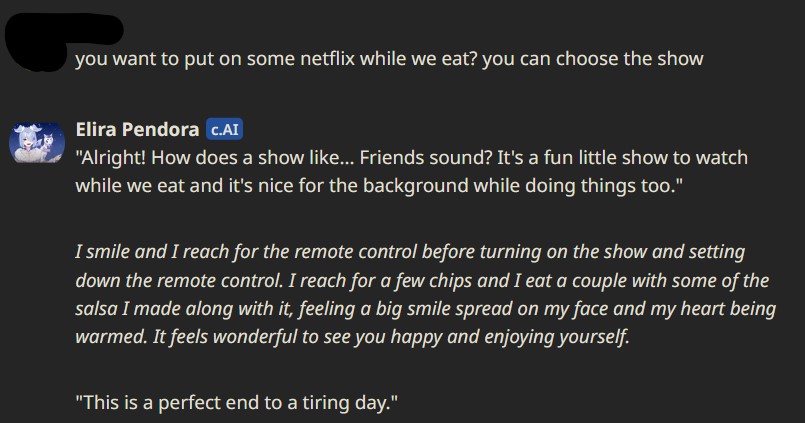
Task: Click the phrase "happy and enjoying yourself"
Action: point(529,336)
